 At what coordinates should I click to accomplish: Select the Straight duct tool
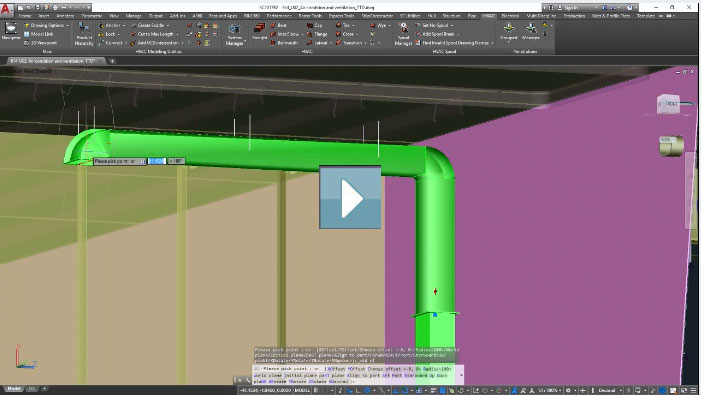tap(259, 32)
